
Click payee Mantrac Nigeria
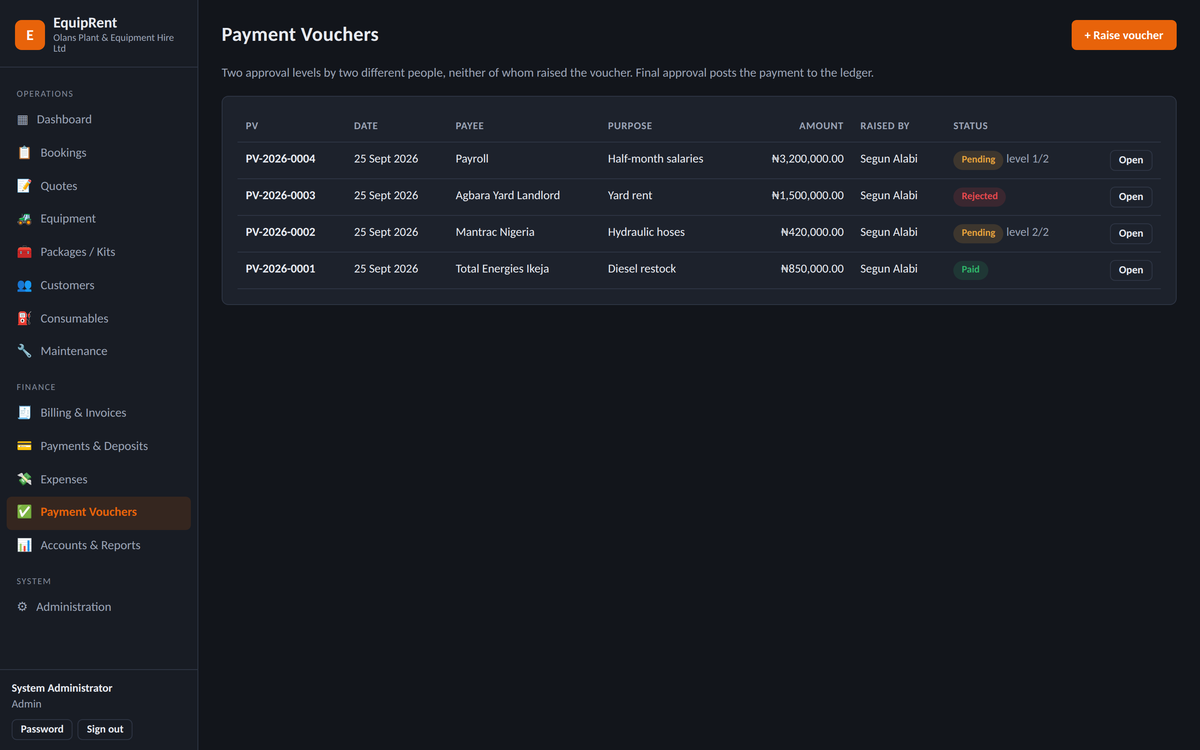pyautogui.click(x=495, y=232)
